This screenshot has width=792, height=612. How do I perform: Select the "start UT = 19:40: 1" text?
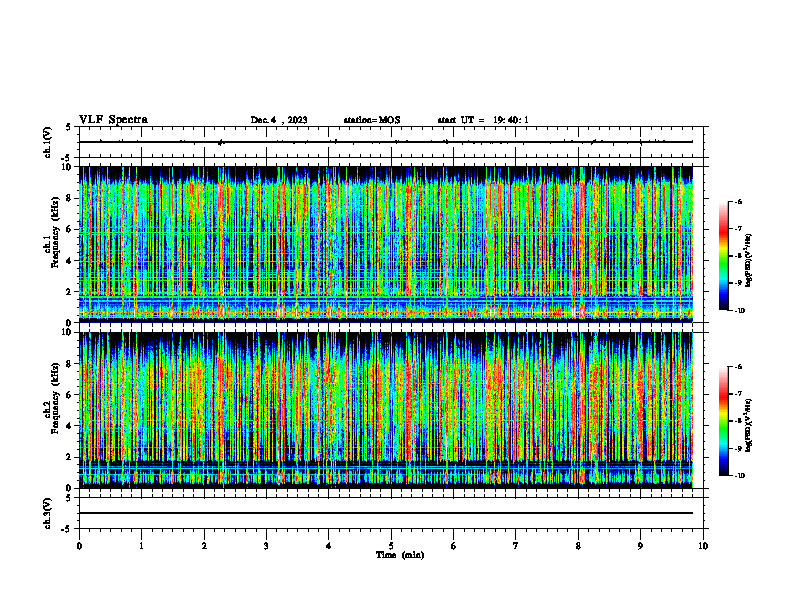click(483, 120)
